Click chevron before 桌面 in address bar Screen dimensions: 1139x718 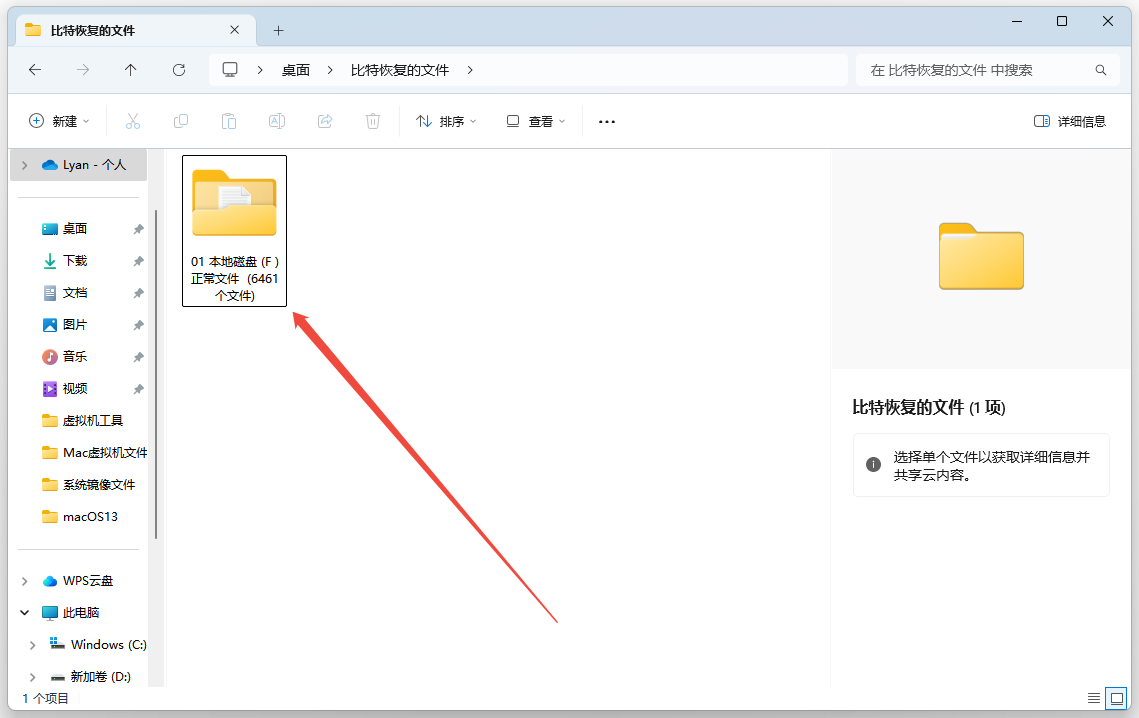260,70
